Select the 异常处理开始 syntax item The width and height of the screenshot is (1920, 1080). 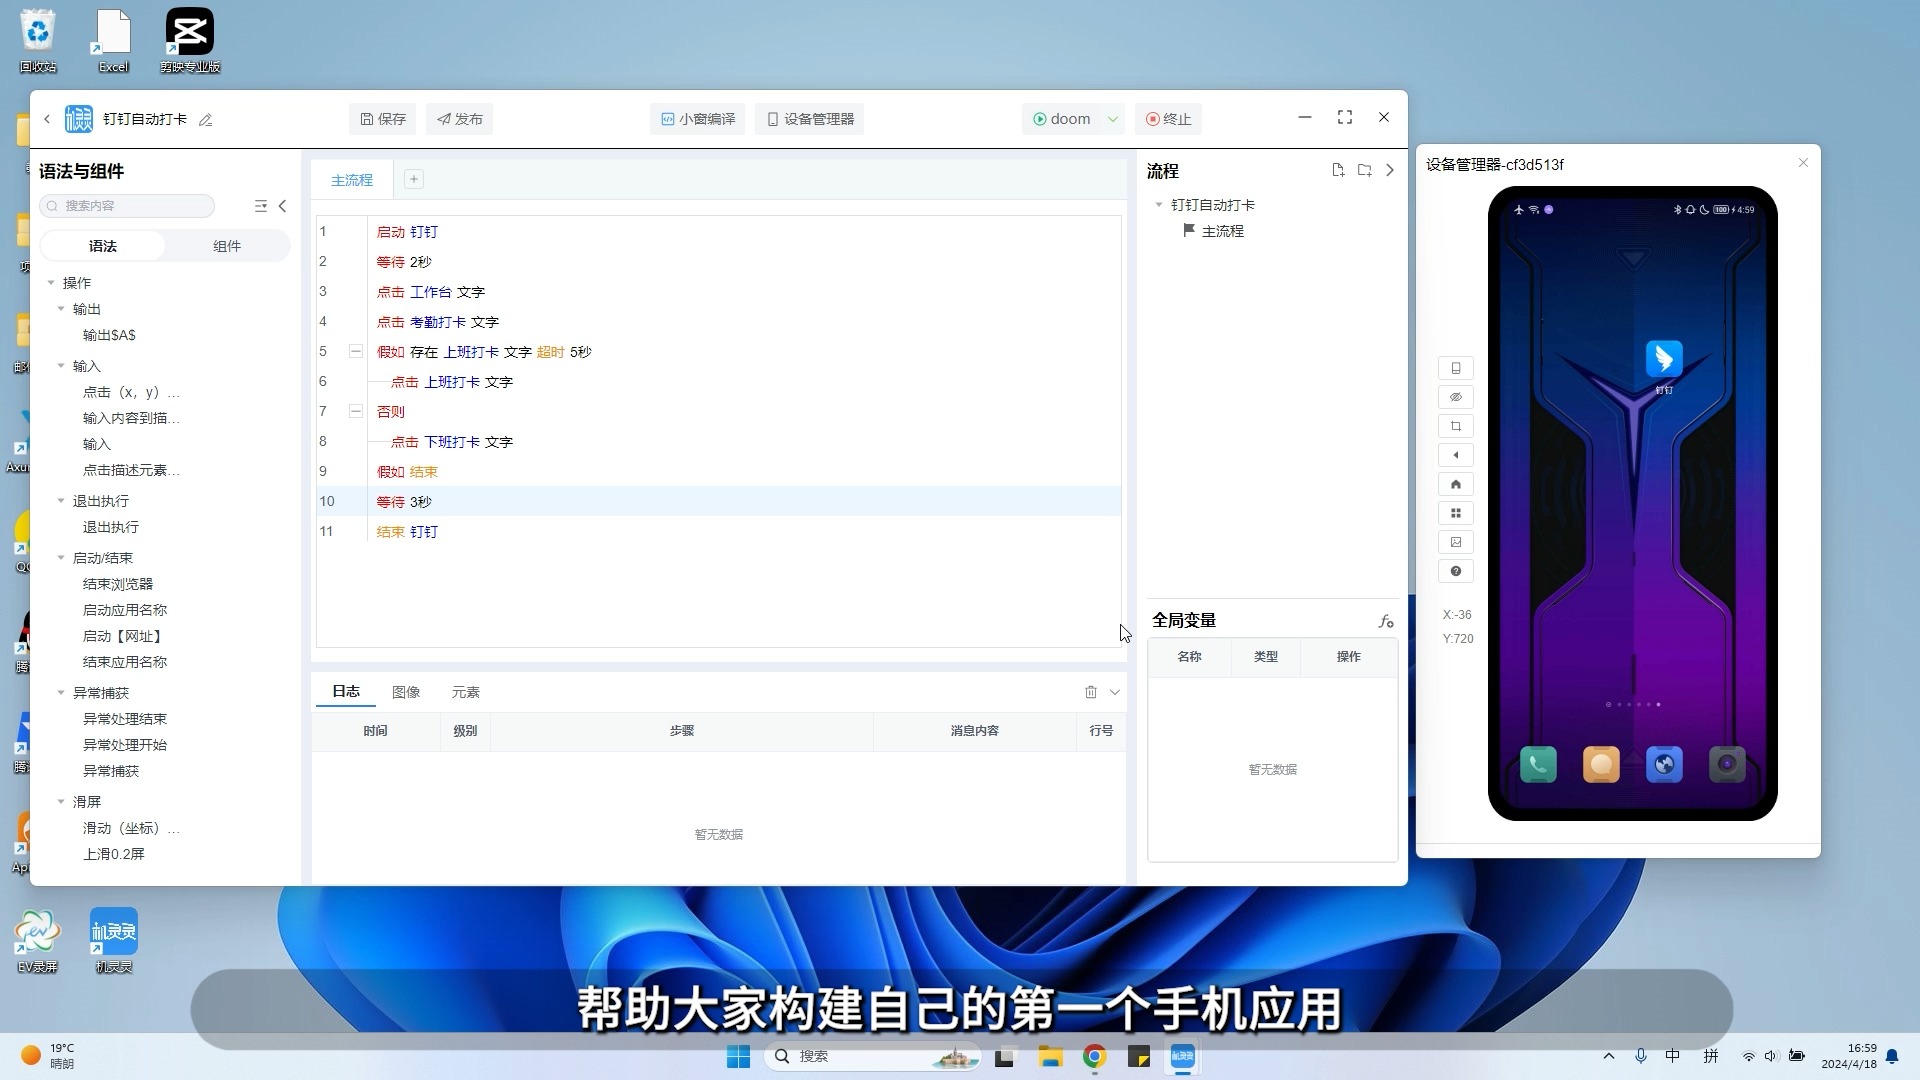coord(125,745)
